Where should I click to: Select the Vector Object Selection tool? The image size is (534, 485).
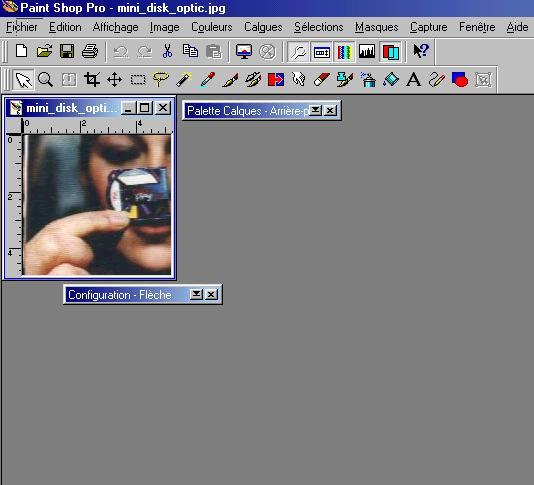pos(483,80)
